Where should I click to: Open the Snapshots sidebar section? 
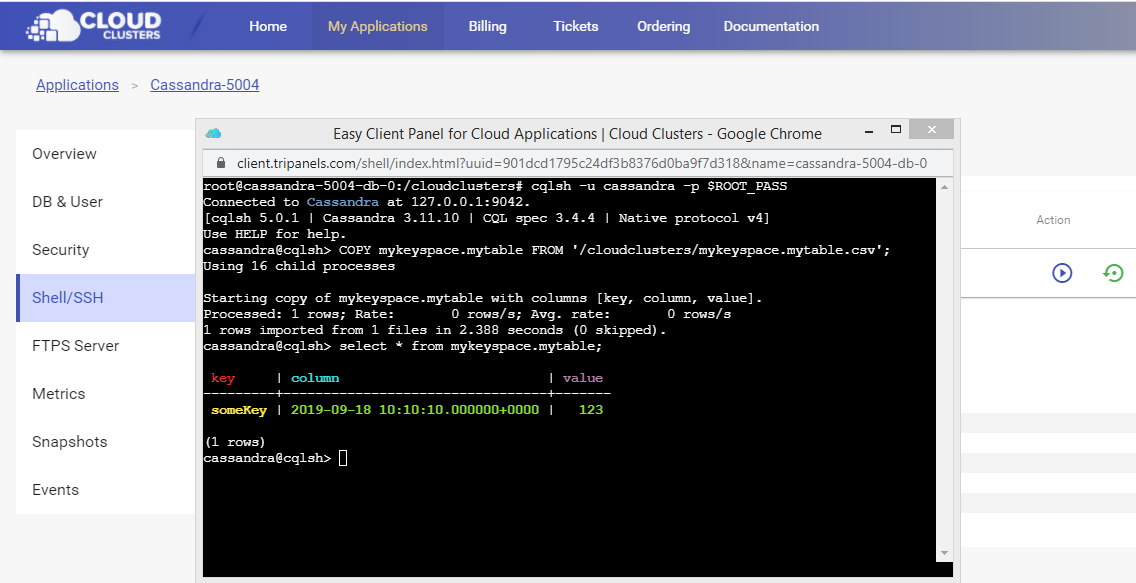click(x=106, y=442)
